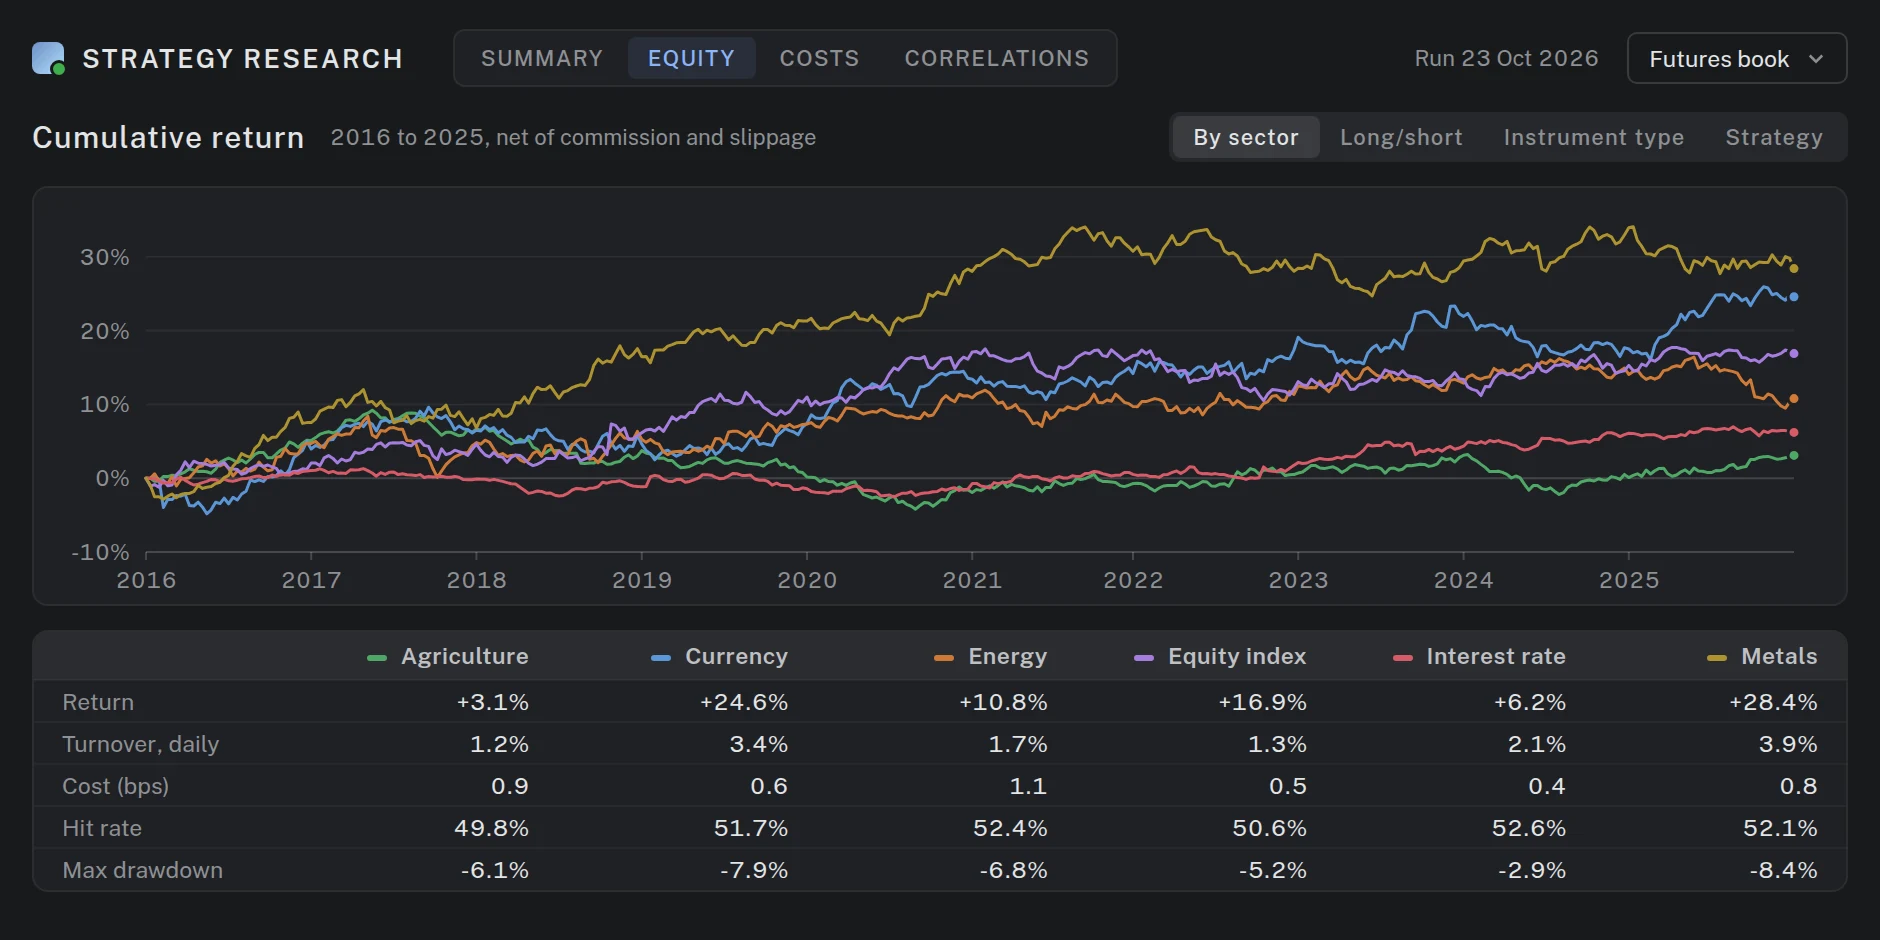Viewport: 1880px width, 940px height.
Task: Click the Currency line endpoint dot on the chart
Action: (x=1794, y=297)
